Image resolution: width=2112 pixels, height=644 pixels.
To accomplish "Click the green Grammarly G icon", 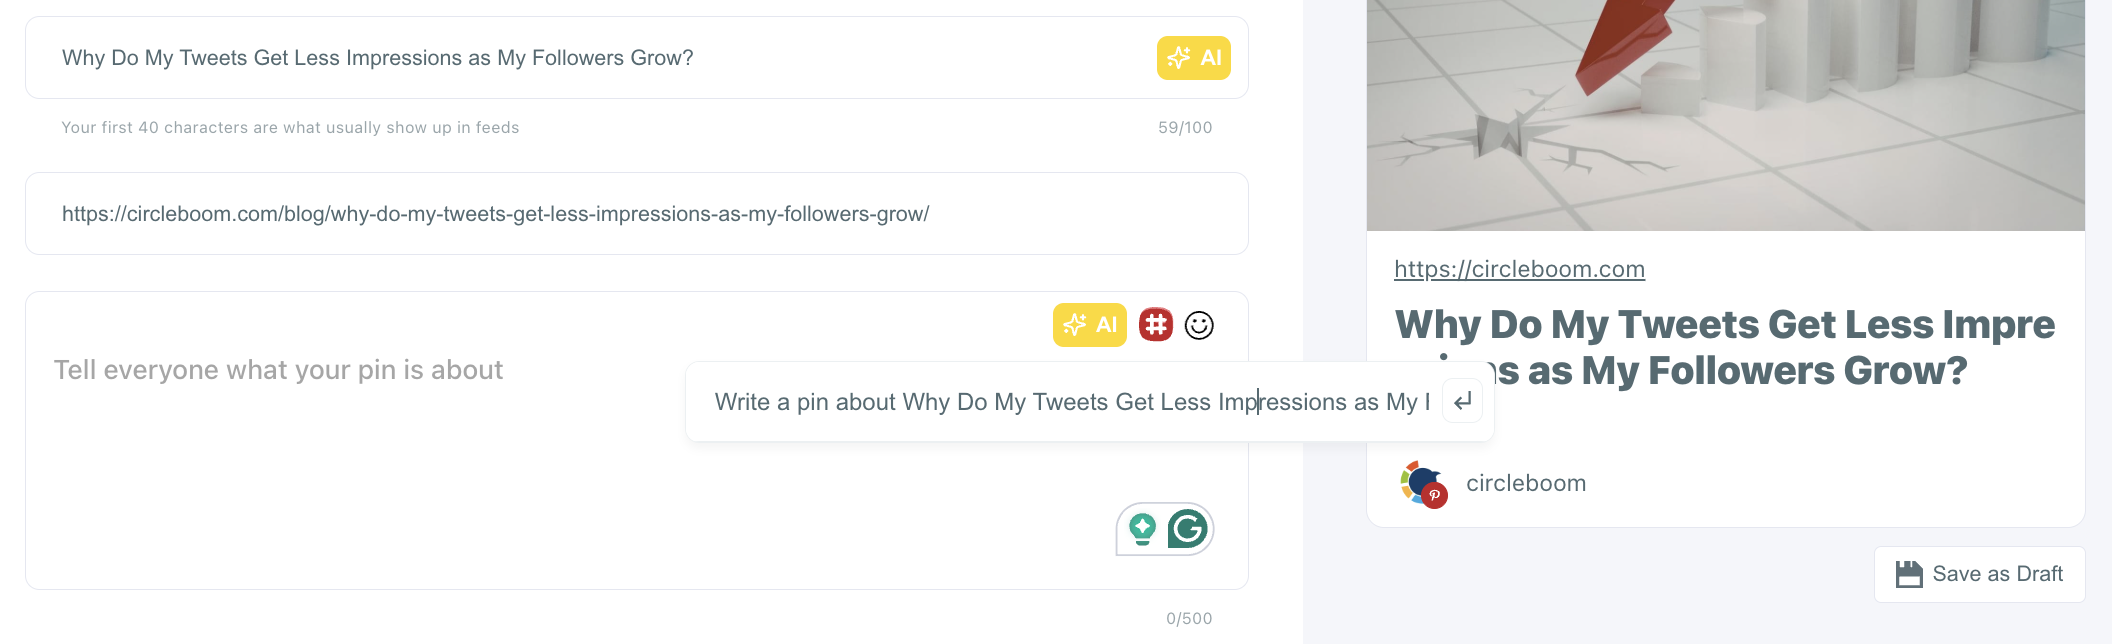I will tap(1188, 529).
